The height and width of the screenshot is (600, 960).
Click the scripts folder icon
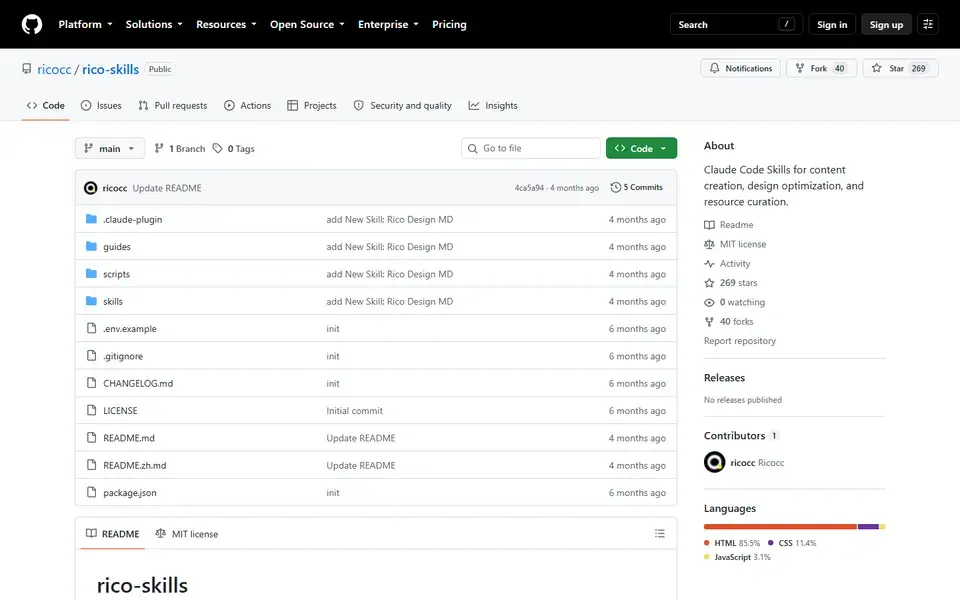point(91,274)
